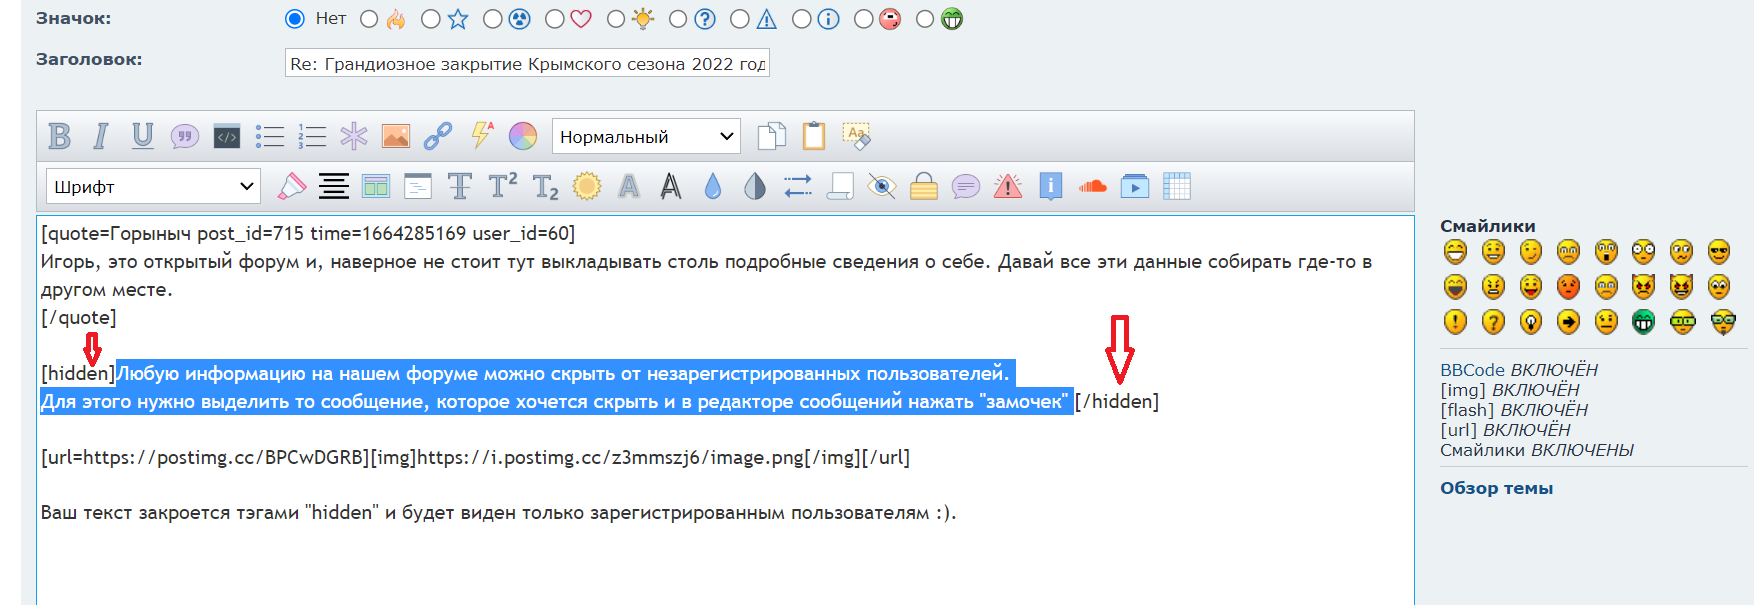Viewport: 1754px width, 605px height.
Task: Paste text with the clipboard icon
Action: point(814,136)
